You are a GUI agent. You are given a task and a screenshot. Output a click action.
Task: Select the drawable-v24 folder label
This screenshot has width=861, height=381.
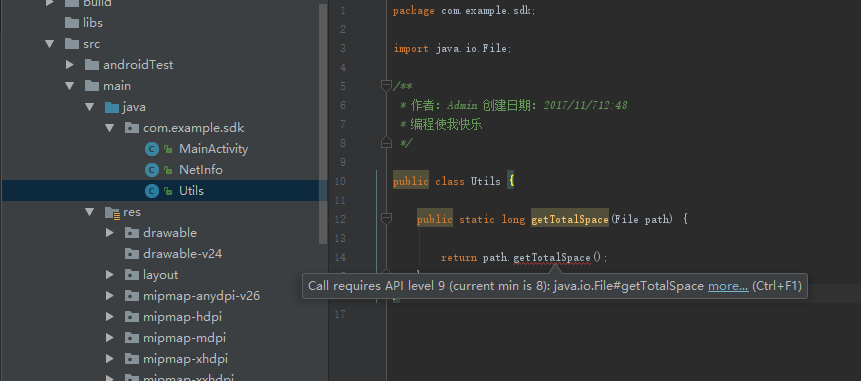click(x=182, y=254)
